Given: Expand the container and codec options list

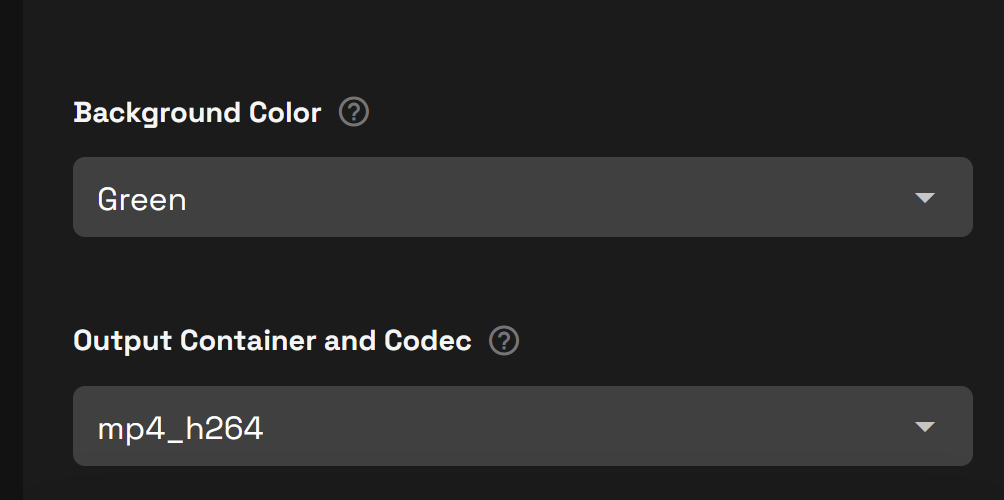Looking at the screenshot, I should [522, 426].
